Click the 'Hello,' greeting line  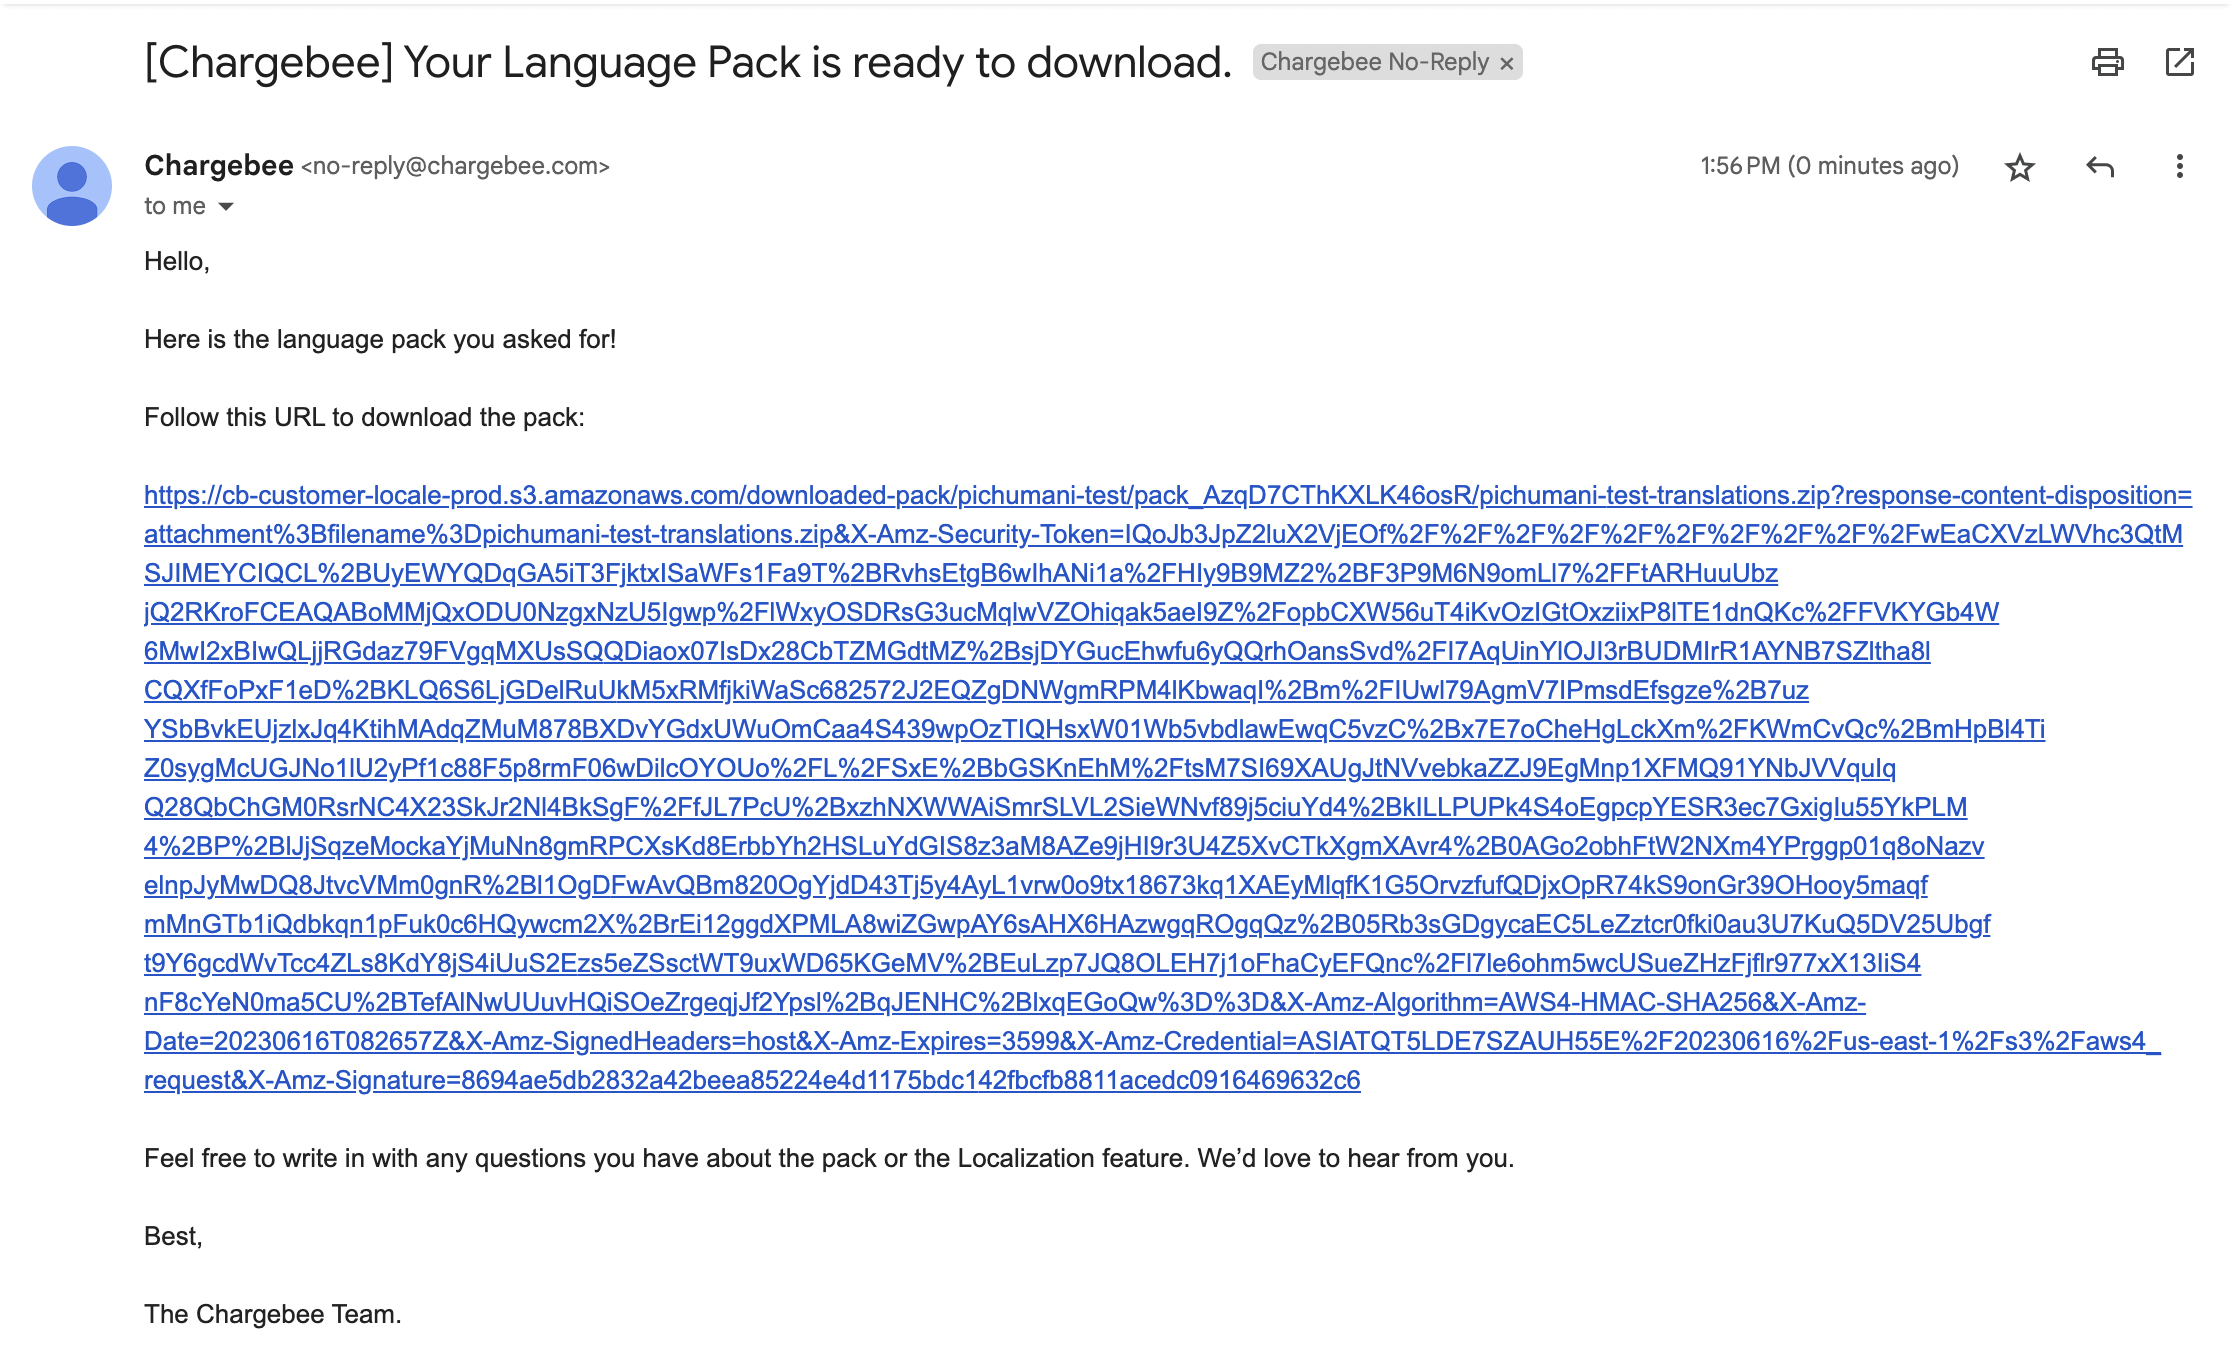point(177,262)
